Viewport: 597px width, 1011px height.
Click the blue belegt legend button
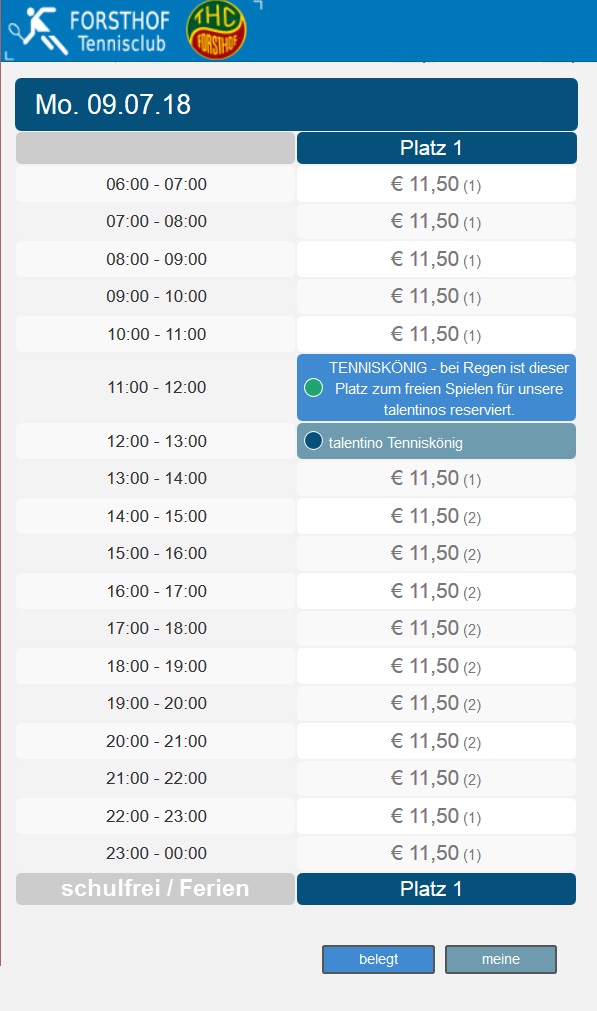[378, 959]
